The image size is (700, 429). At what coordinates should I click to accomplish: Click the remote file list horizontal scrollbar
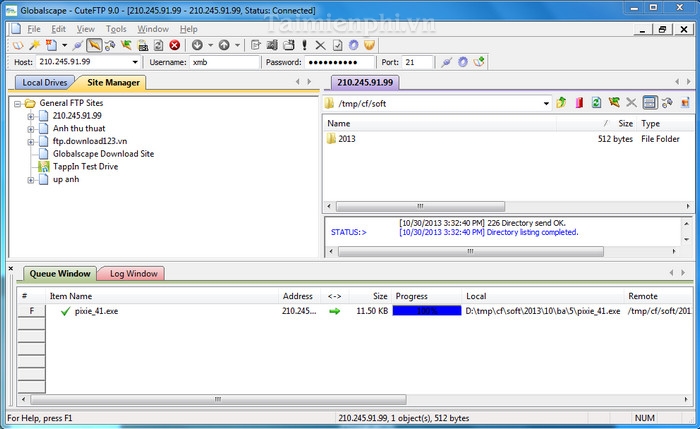coord(420,206)
